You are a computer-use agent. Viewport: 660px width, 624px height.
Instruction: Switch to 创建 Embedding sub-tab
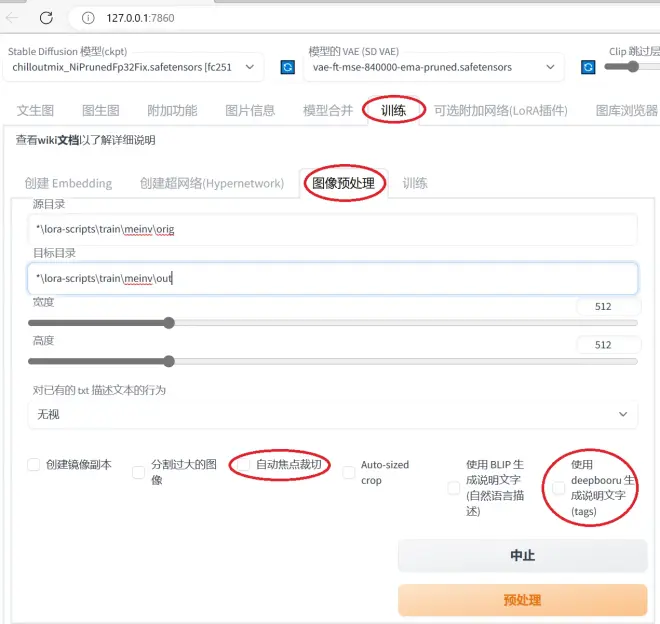tap(68, 183)
